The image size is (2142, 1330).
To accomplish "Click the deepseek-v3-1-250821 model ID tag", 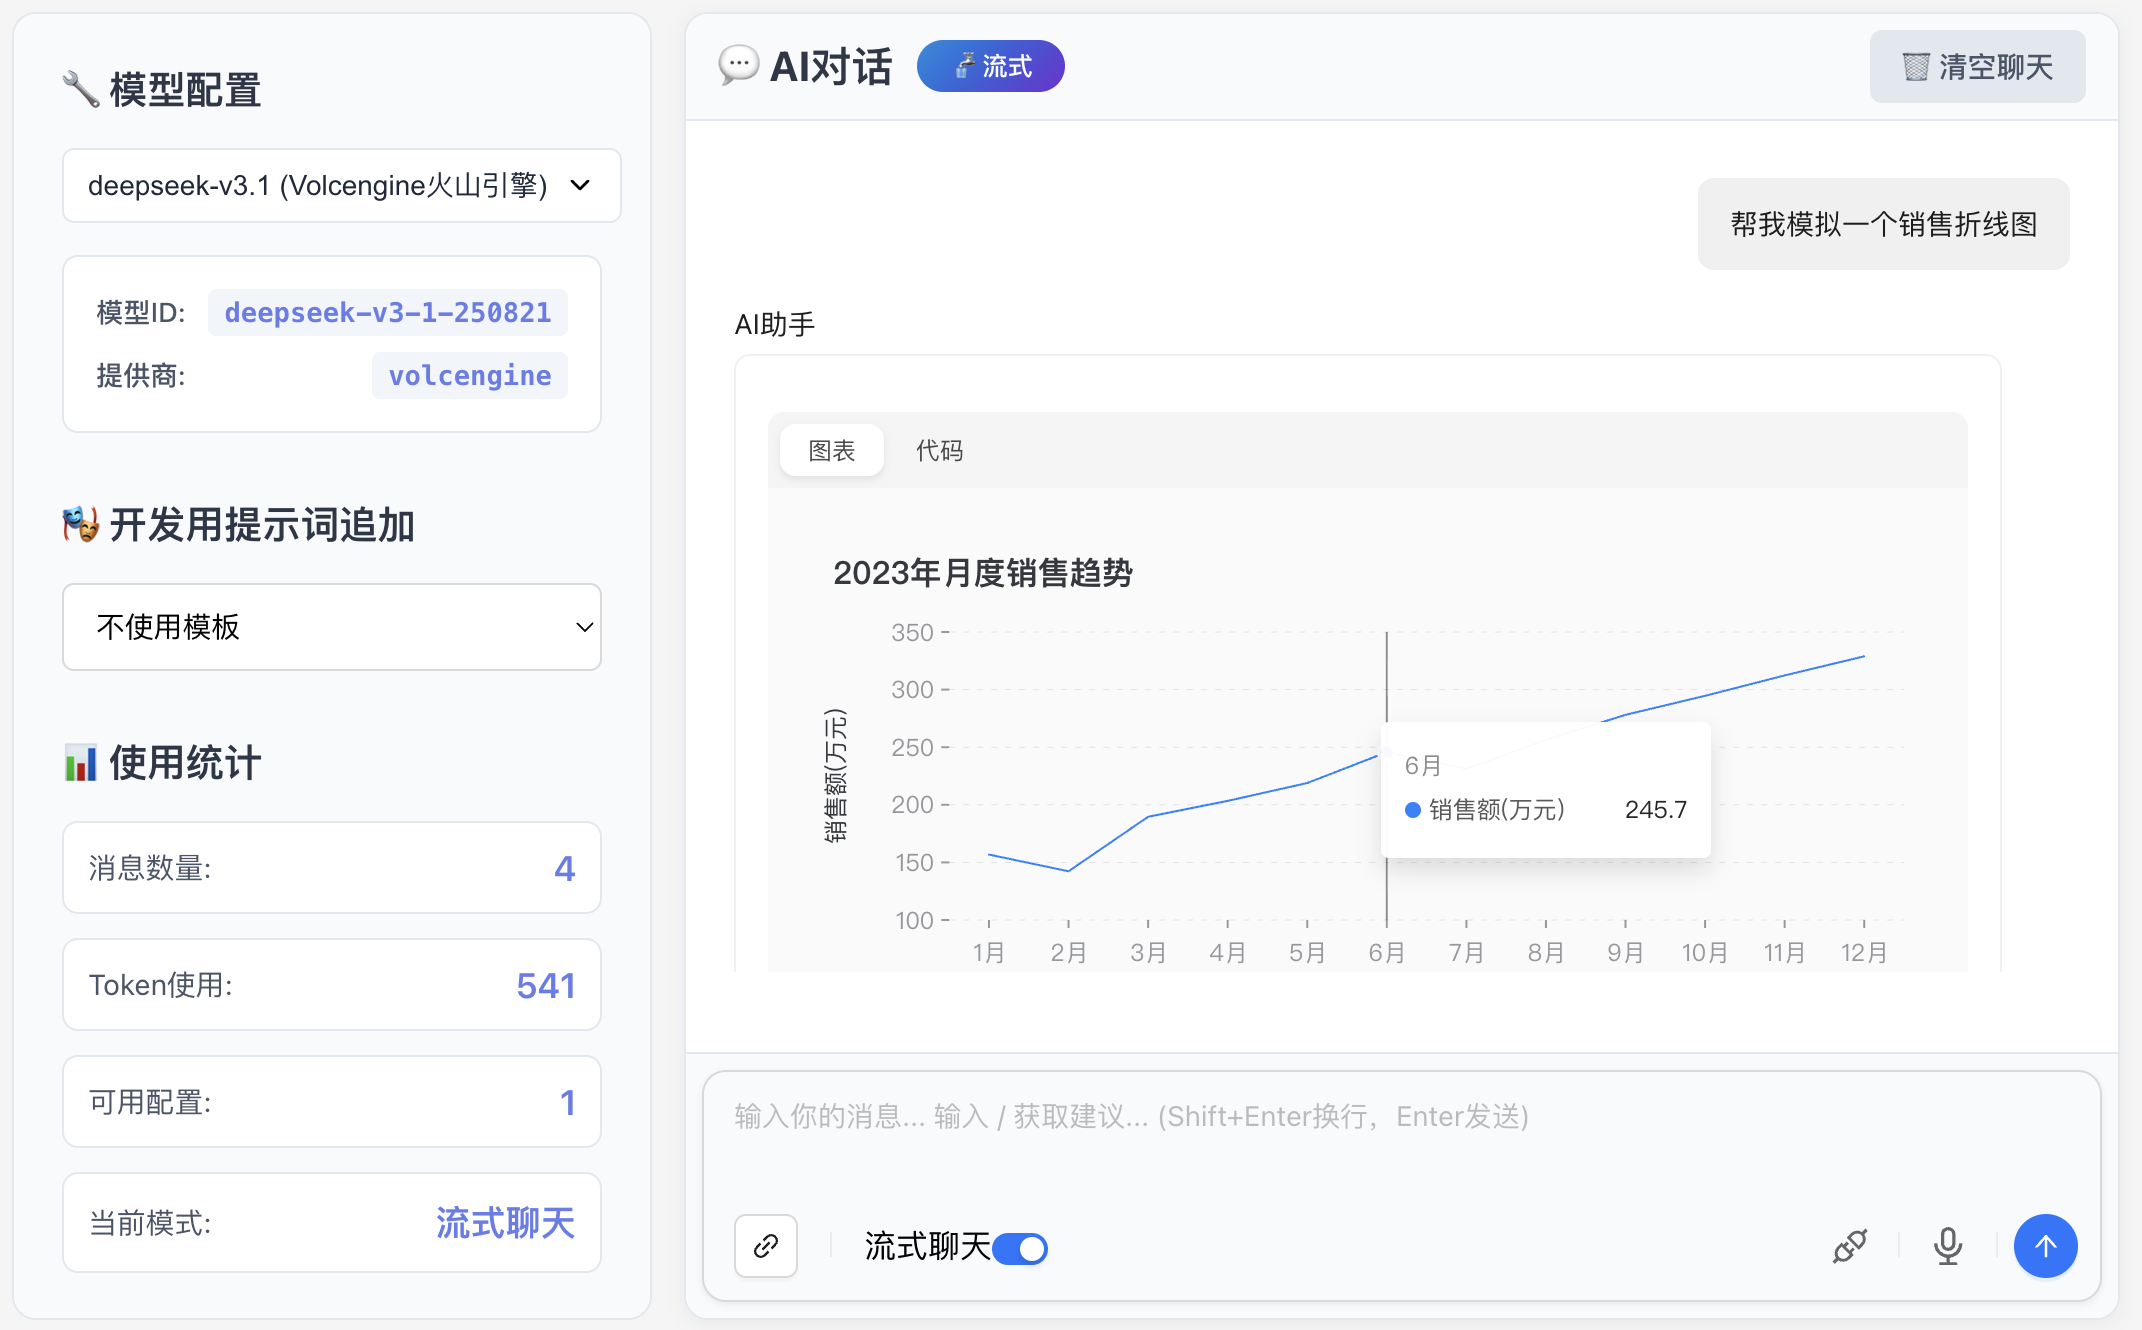I will tap(388, 313).
